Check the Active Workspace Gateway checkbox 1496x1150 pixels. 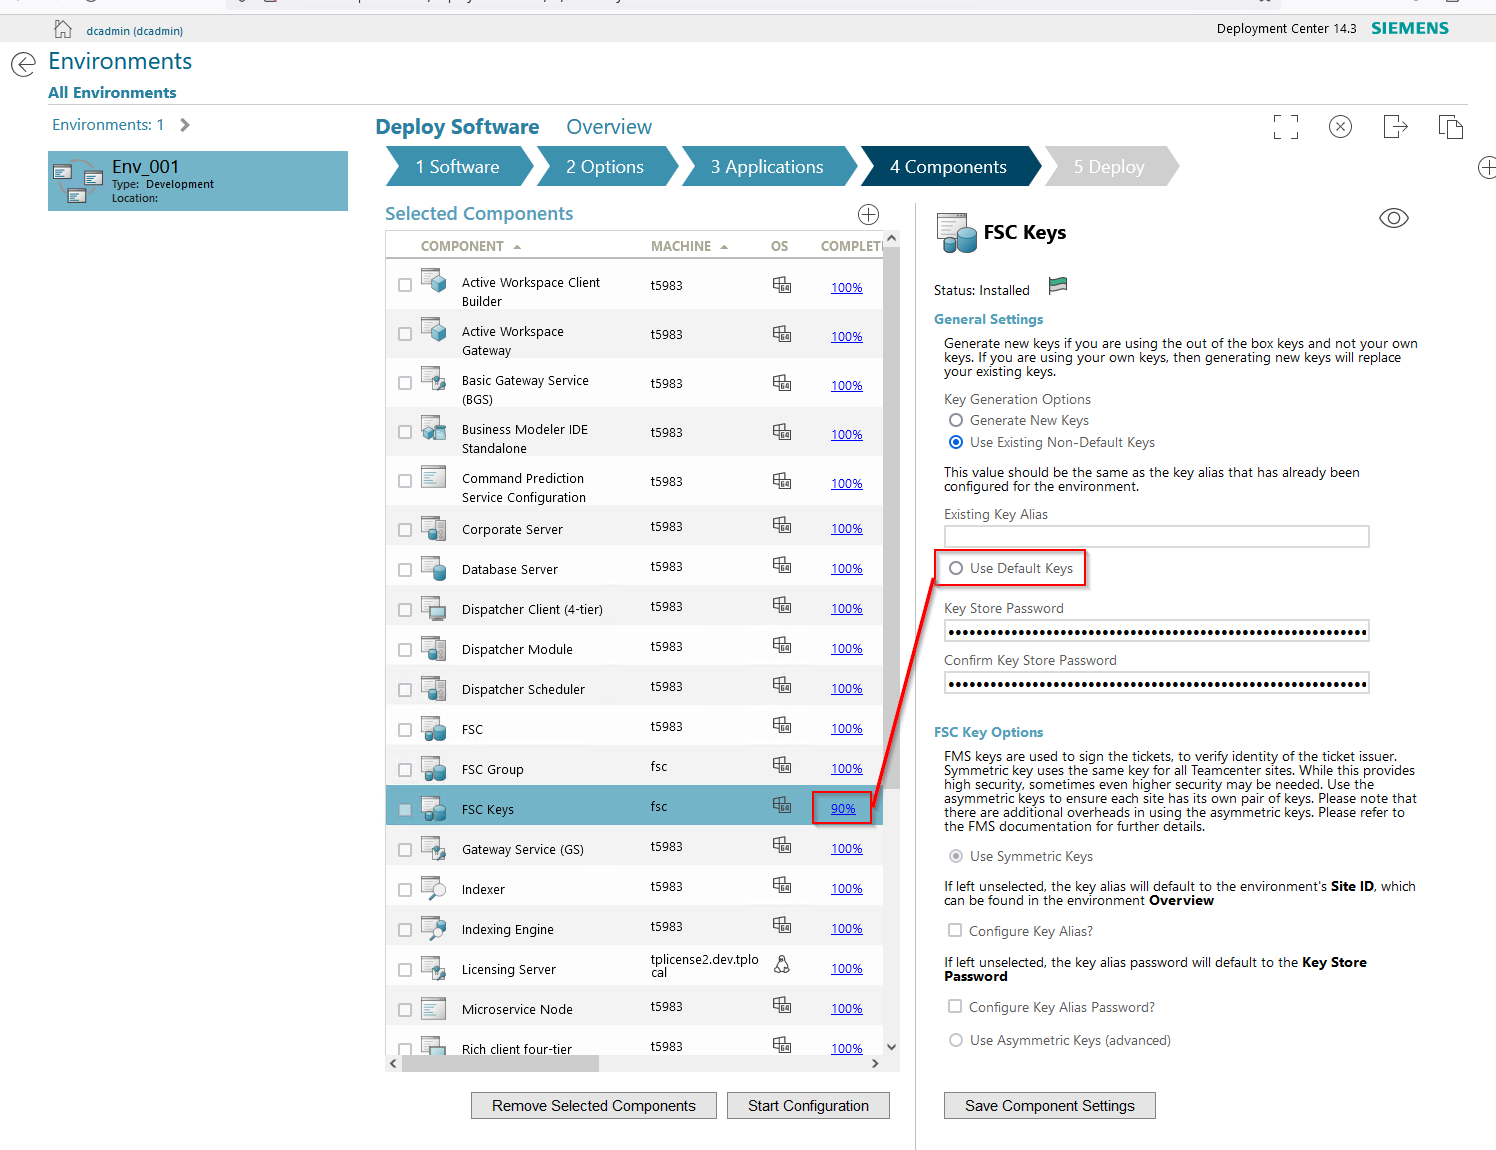coord(405,334)
